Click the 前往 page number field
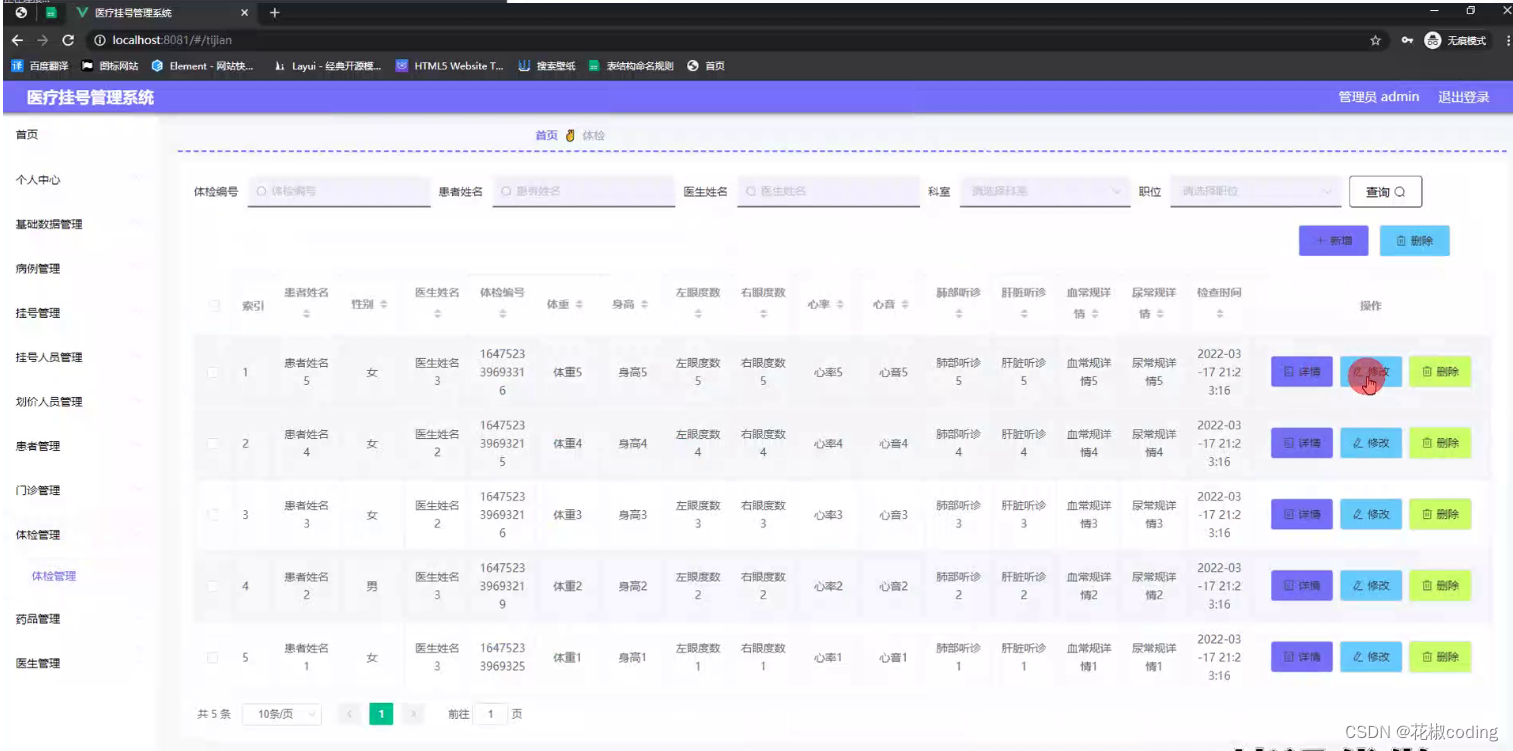The image size is (1513, 751). (x=490, y=714)
